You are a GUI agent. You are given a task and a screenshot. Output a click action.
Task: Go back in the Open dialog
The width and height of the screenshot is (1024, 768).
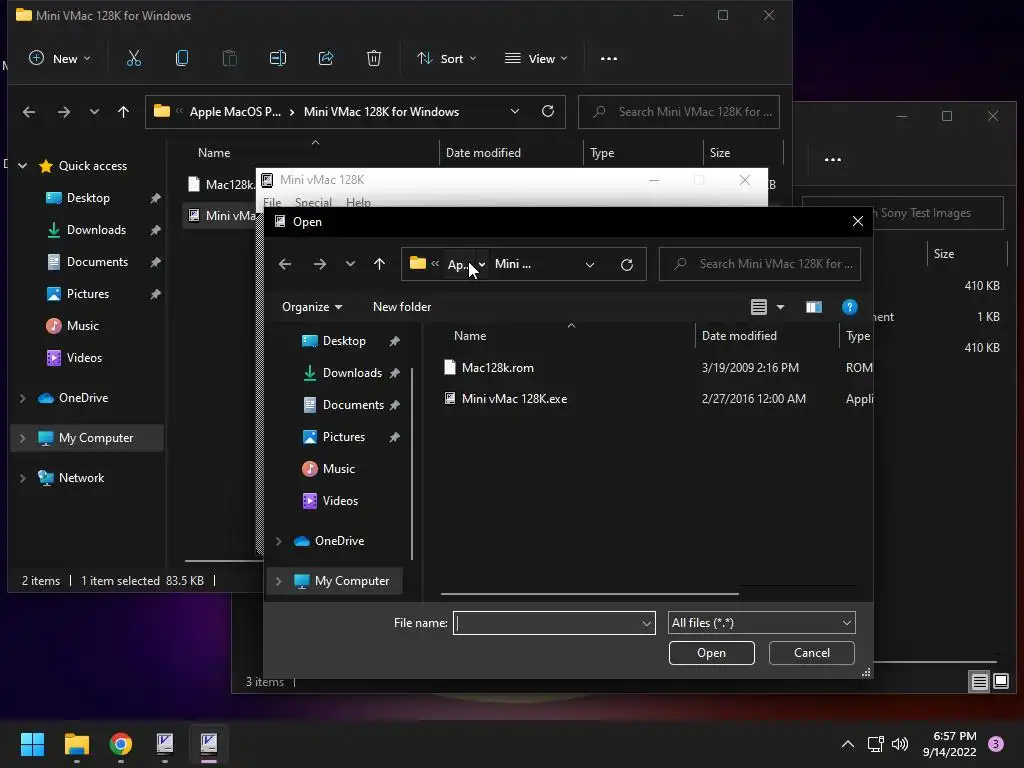(285, 264)
